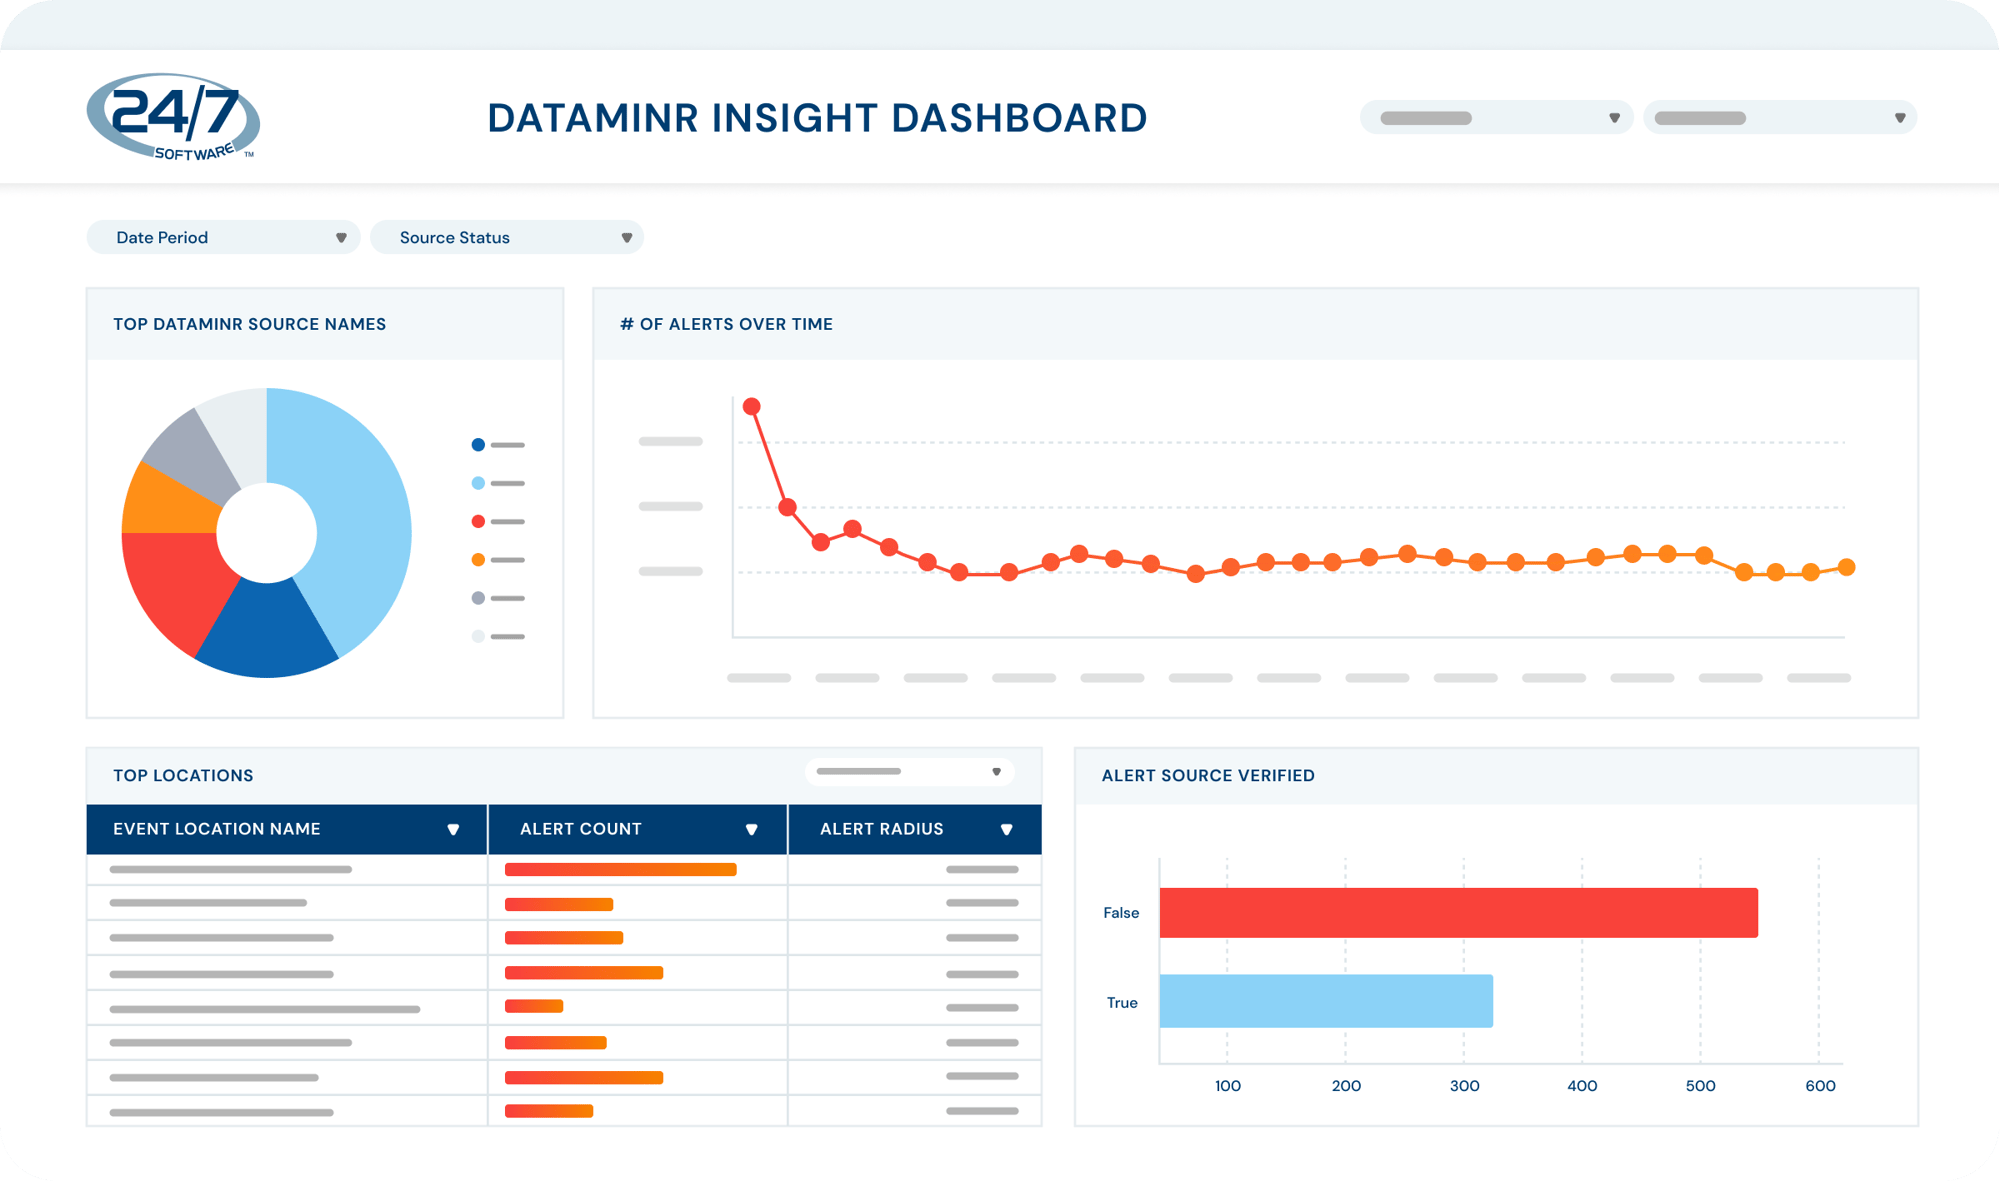The height and width of the screenshot is (1181, 2000).
Task: Click the red legend marker beside the donut chart
Action: coord(477,521)
